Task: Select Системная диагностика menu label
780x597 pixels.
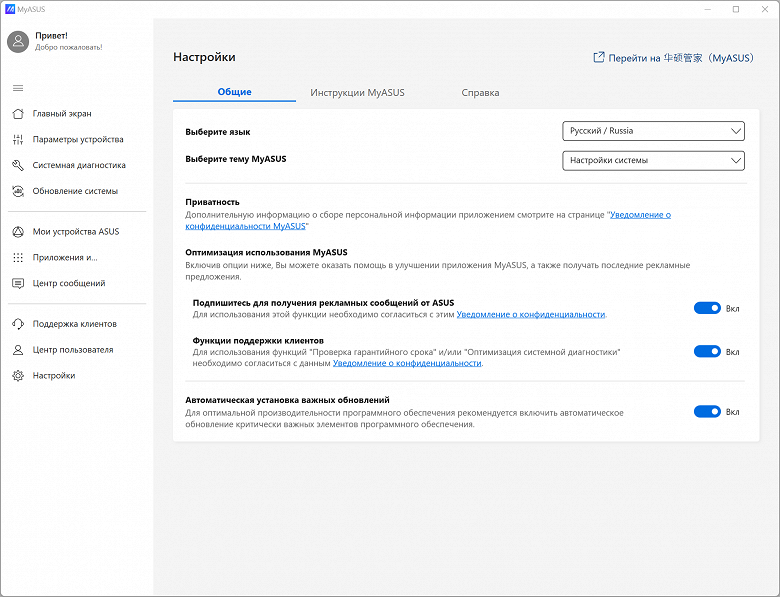Action: pyautogui.click(x=79, y=165)
